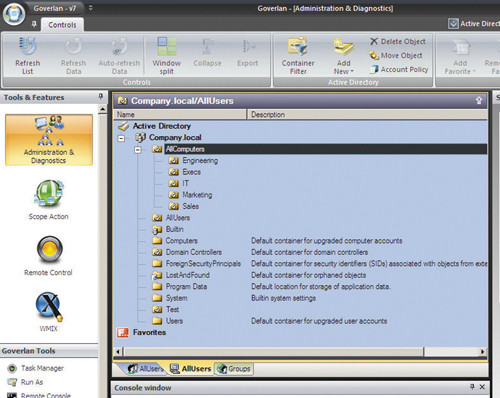500x398 pixels.
Task: Open Task Manager under Goverlan Tools
Action: [x=36, y=368]
